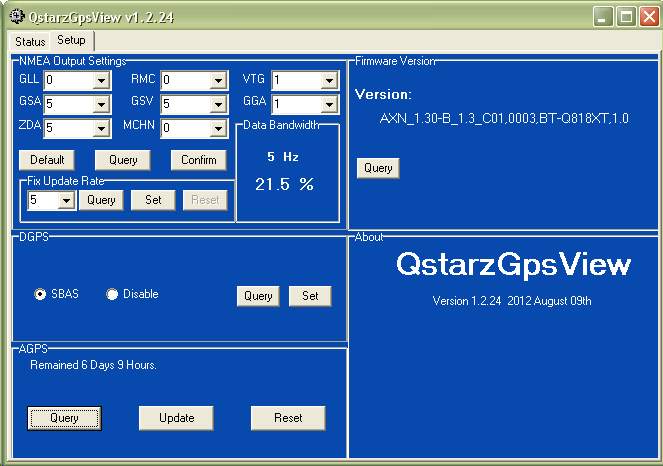Click the QstarzGpsView gear icon in title bar
The height and width of the screenshot is (466, 663).
coord(17,17)
